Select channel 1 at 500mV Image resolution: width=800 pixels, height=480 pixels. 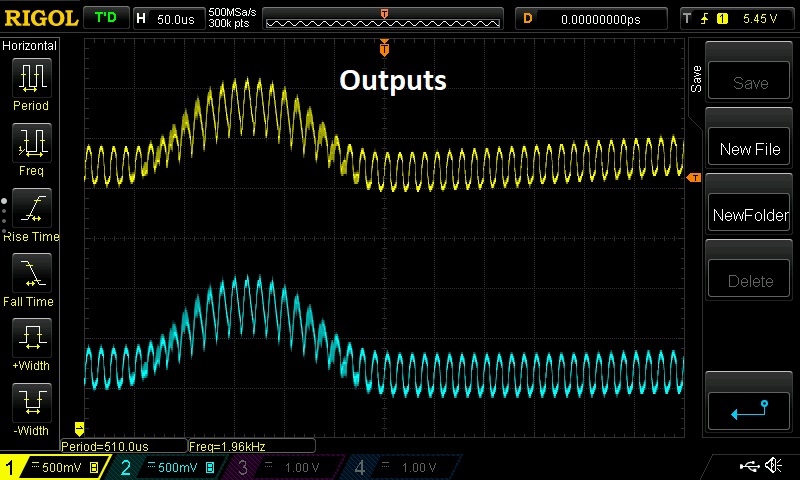(x=55, y=467)
